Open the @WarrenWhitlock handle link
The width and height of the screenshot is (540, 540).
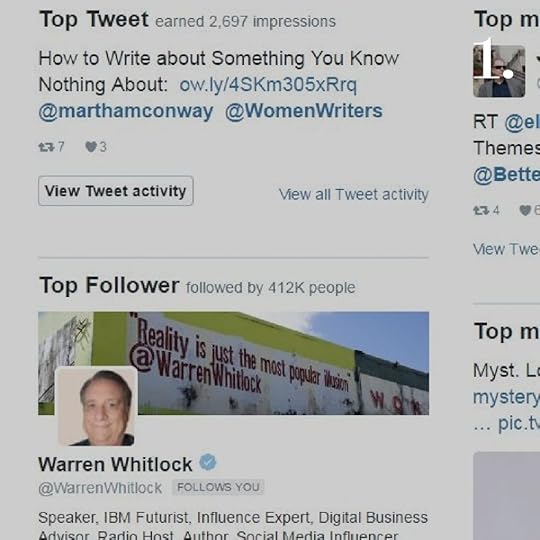(x=100, y=488)
